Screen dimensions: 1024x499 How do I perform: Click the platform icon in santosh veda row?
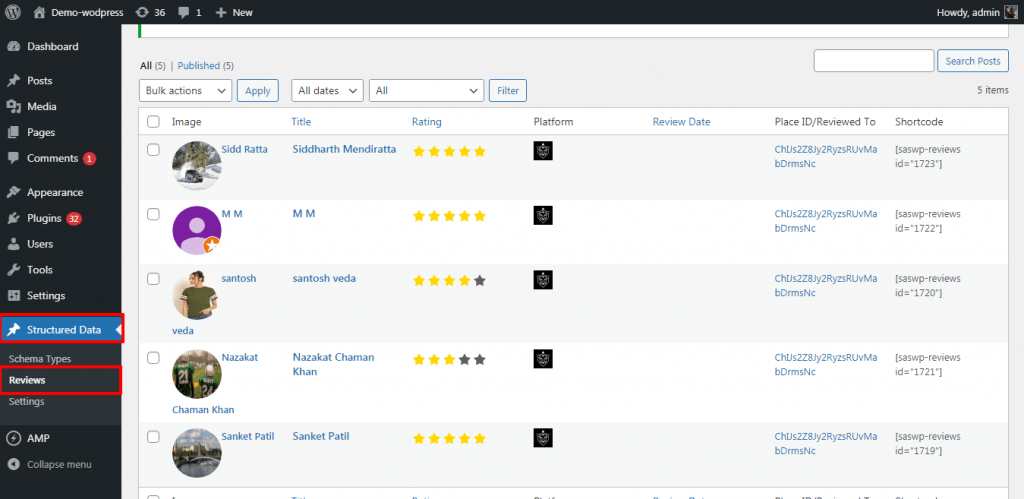pyautogui.click(x=543, y=280)
